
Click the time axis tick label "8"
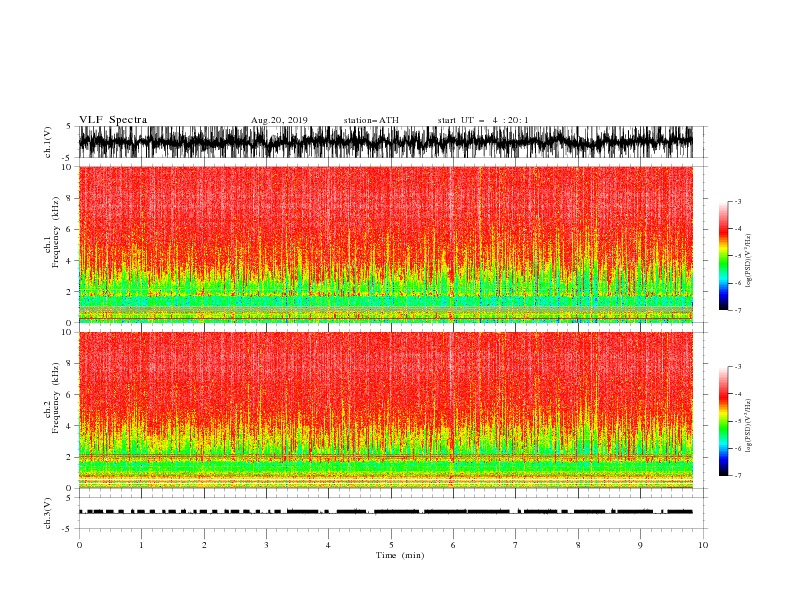[578, 545]
